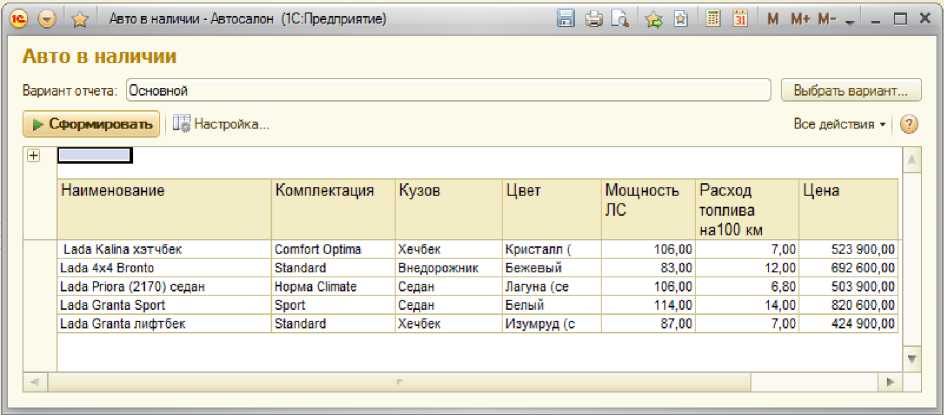Viewport: 944px width, 415px height.
Task: Select the Lada Priora (2170) седан cell
Action: [x=164, y=287]
